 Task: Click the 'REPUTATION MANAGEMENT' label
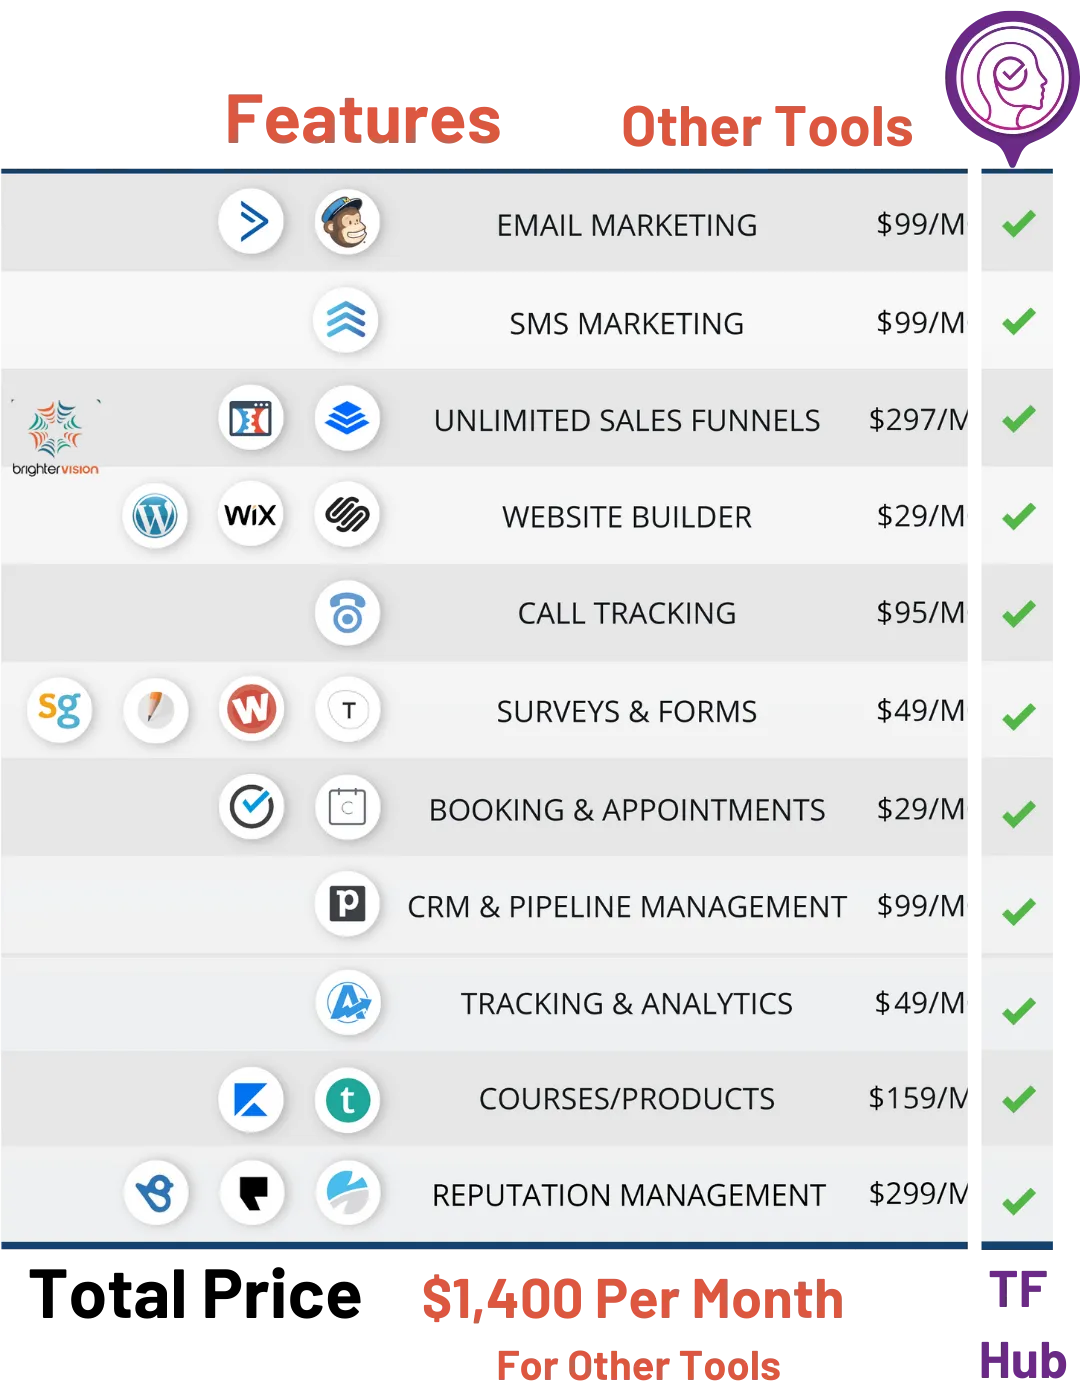(x=629, y=1195)
